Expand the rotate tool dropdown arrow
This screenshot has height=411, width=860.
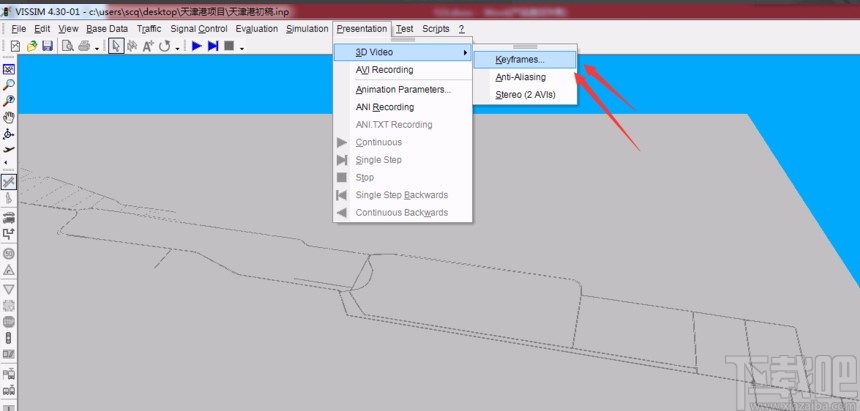tap(178, 48)
